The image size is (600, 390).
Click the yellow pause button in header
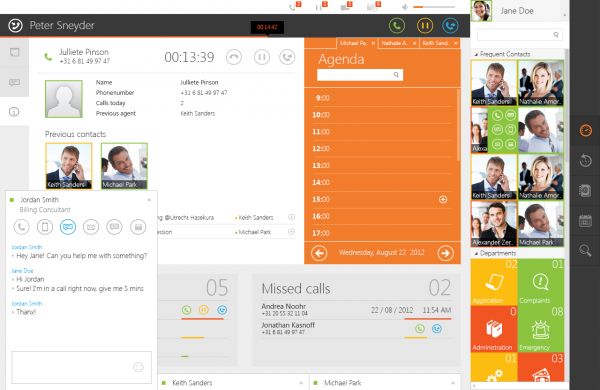point(425,26)
